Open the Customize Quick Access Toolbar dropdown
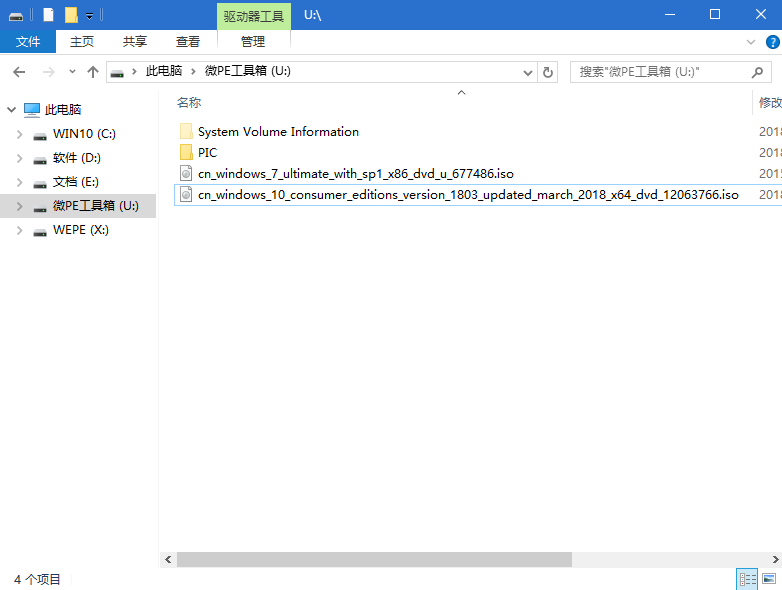The height and width of the screenshot is (590, 782). tap(89, 16)
